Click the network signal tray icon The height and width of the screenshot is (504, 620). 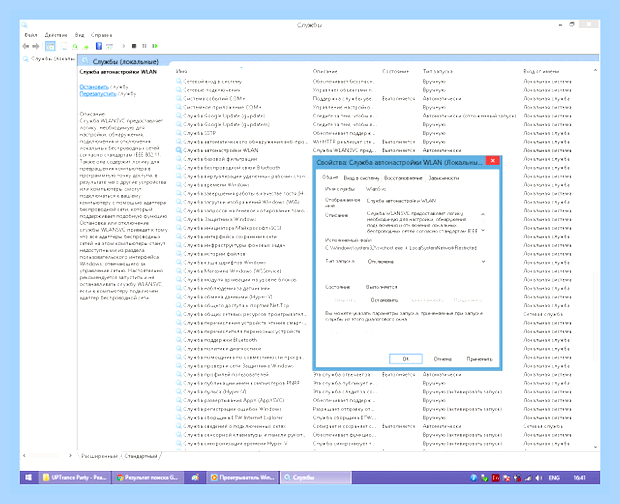(528, 478)
